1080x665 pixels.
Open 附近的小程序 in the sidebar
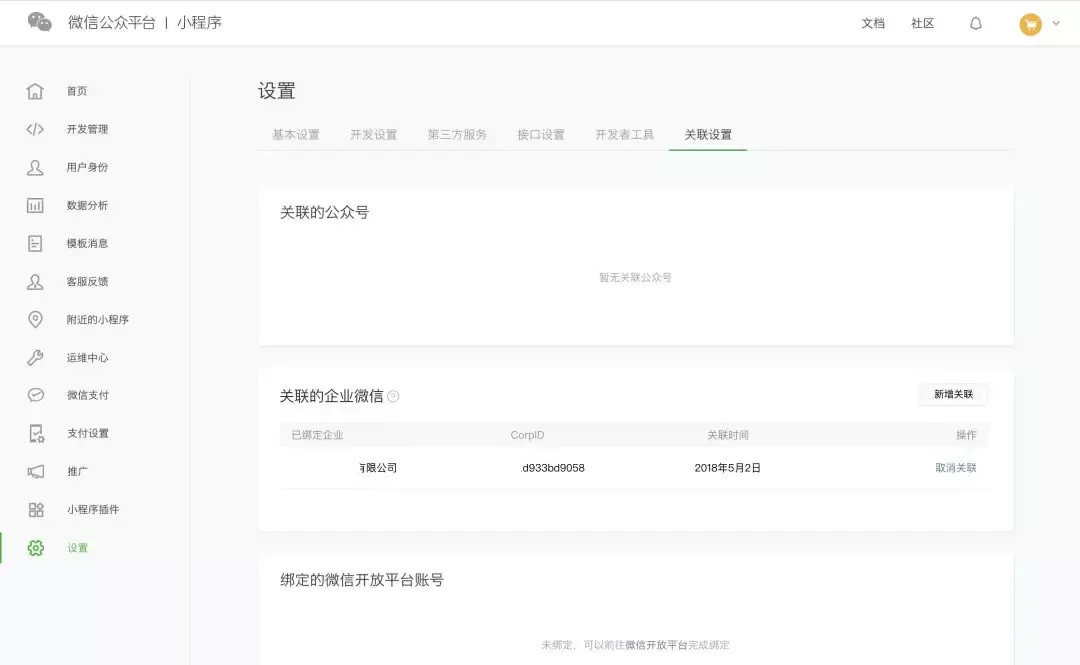click(x=97, y=319)
